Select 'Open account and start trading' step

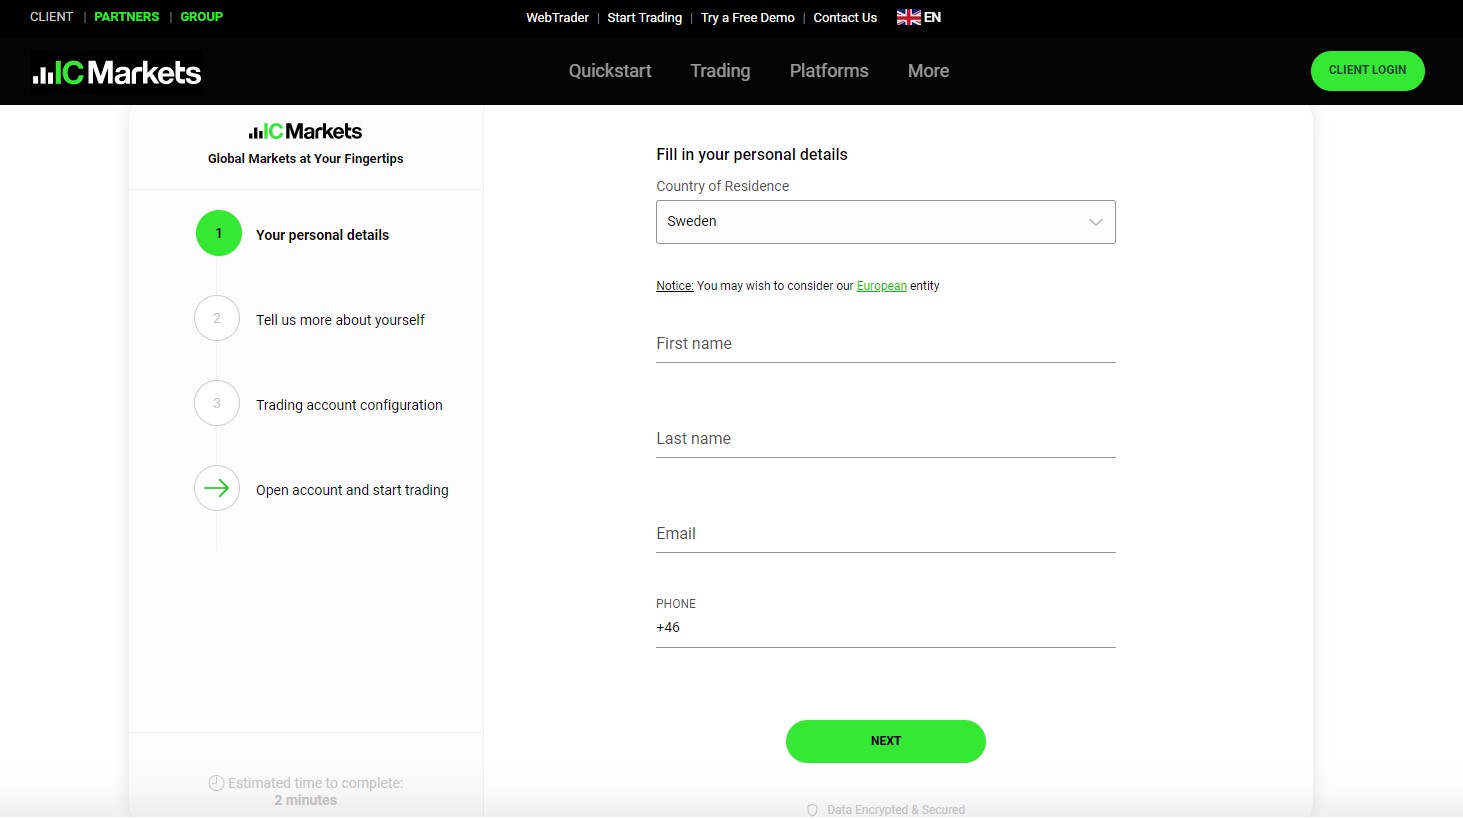[x=352, y=490]
